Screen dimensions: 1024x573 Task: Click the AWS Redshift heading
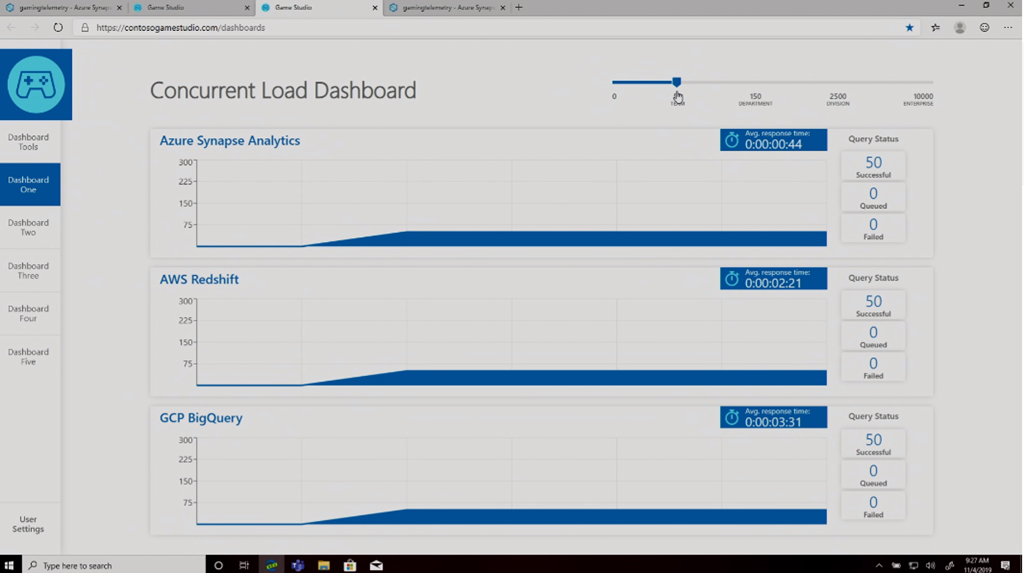point(199,279)
